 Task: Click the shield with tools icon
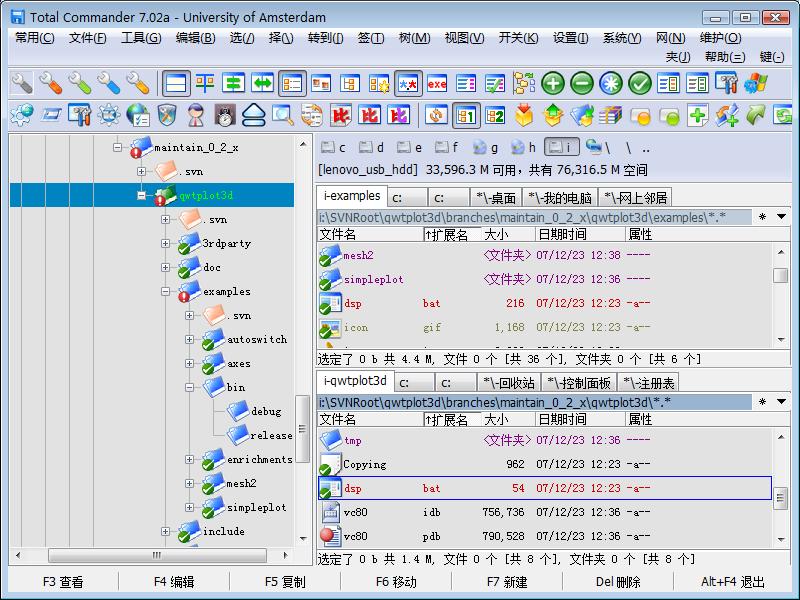pos(167,115)
